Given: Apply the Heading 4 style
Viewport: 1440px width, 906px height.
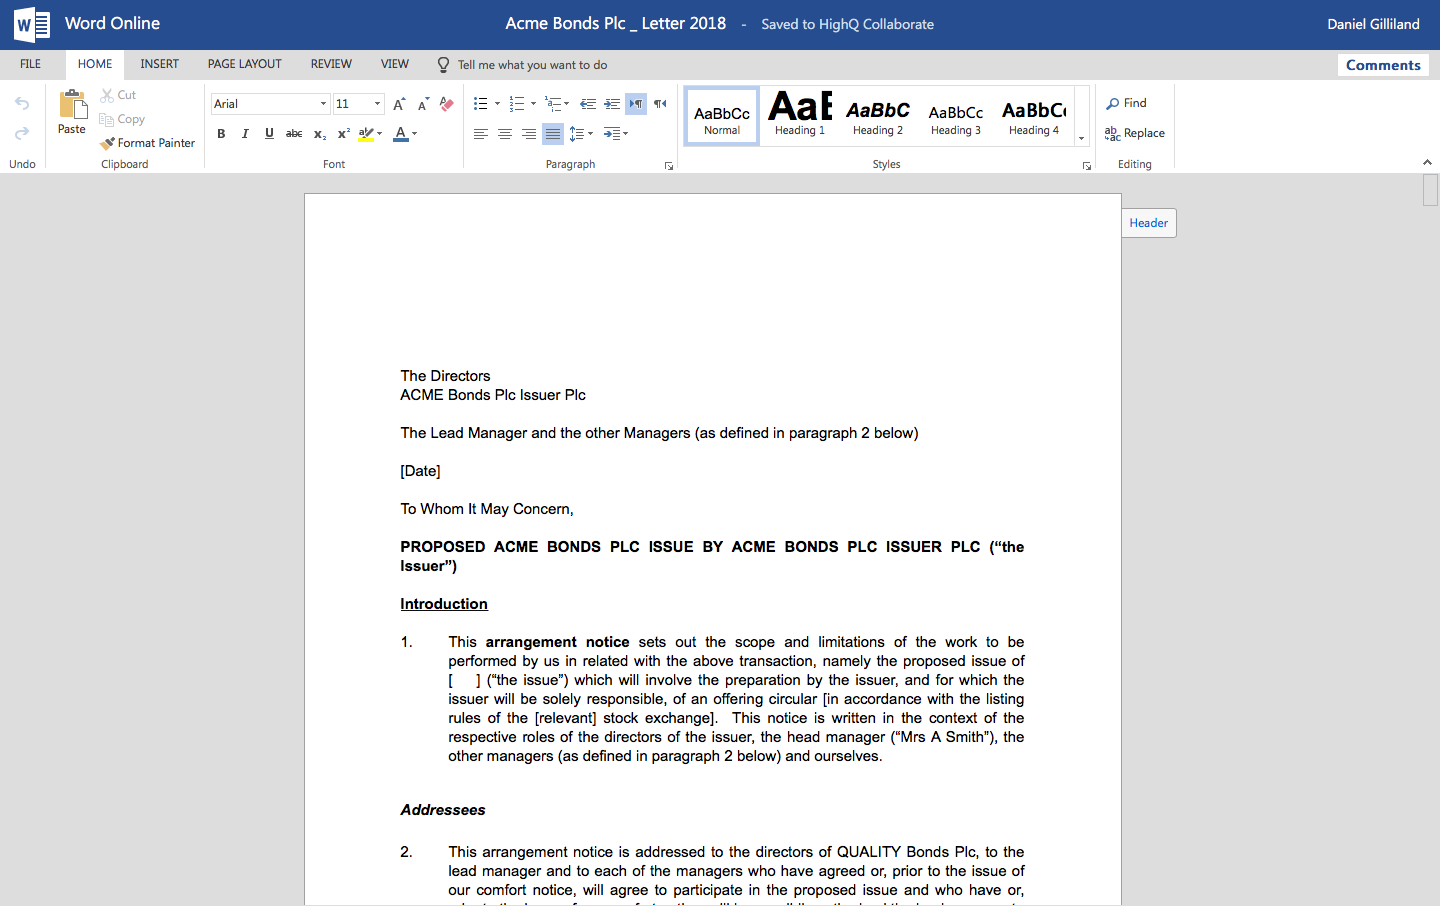Looking at the screenshot, I should pos(1034,117).
